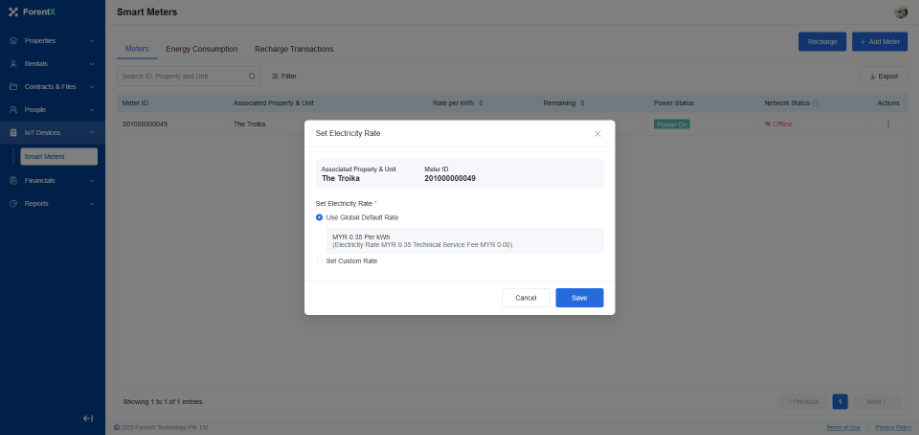The width and height of the screenshot is (919, 435).
Task: Open the Privacy Policy link
Action: pos(893,427)
